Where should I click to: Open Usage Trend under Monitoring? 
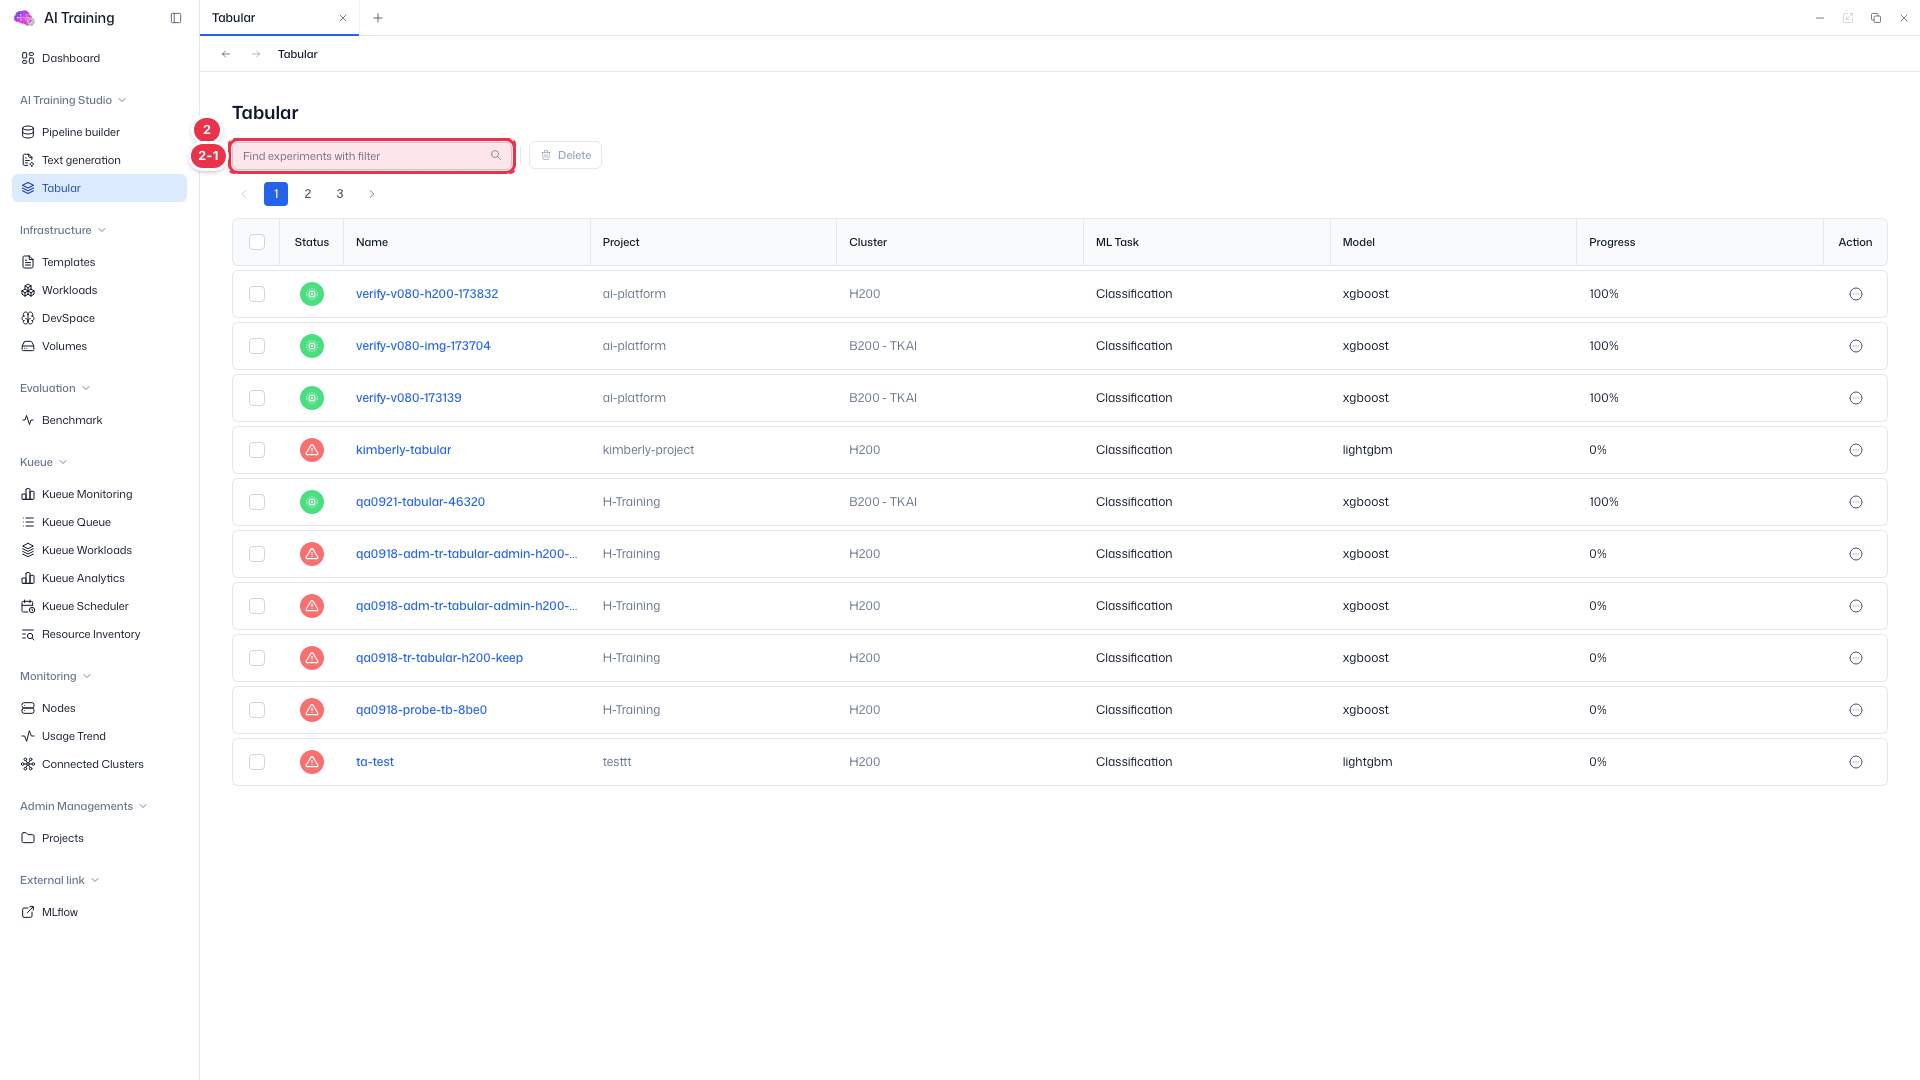click(x=99, y=736)
